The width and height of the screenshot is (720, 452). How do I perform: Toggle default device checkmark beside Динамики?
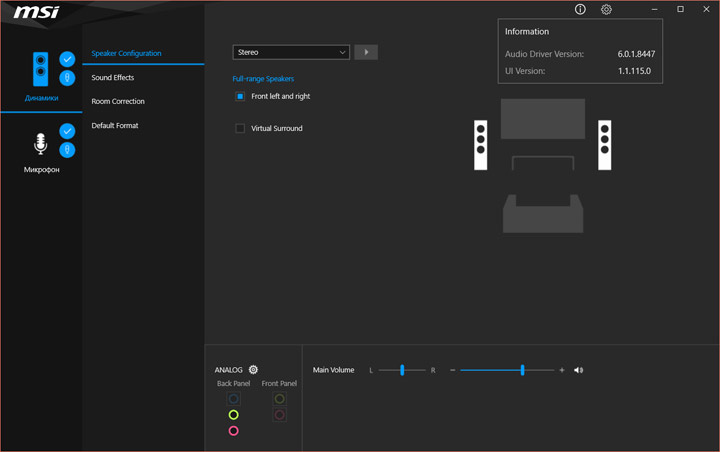click(67, 59)
